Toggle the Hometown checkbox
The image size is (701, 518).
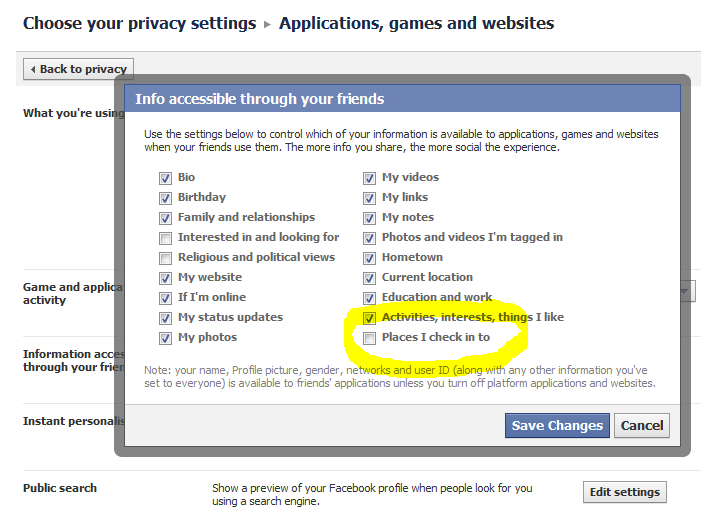click(x=369, y=258)
